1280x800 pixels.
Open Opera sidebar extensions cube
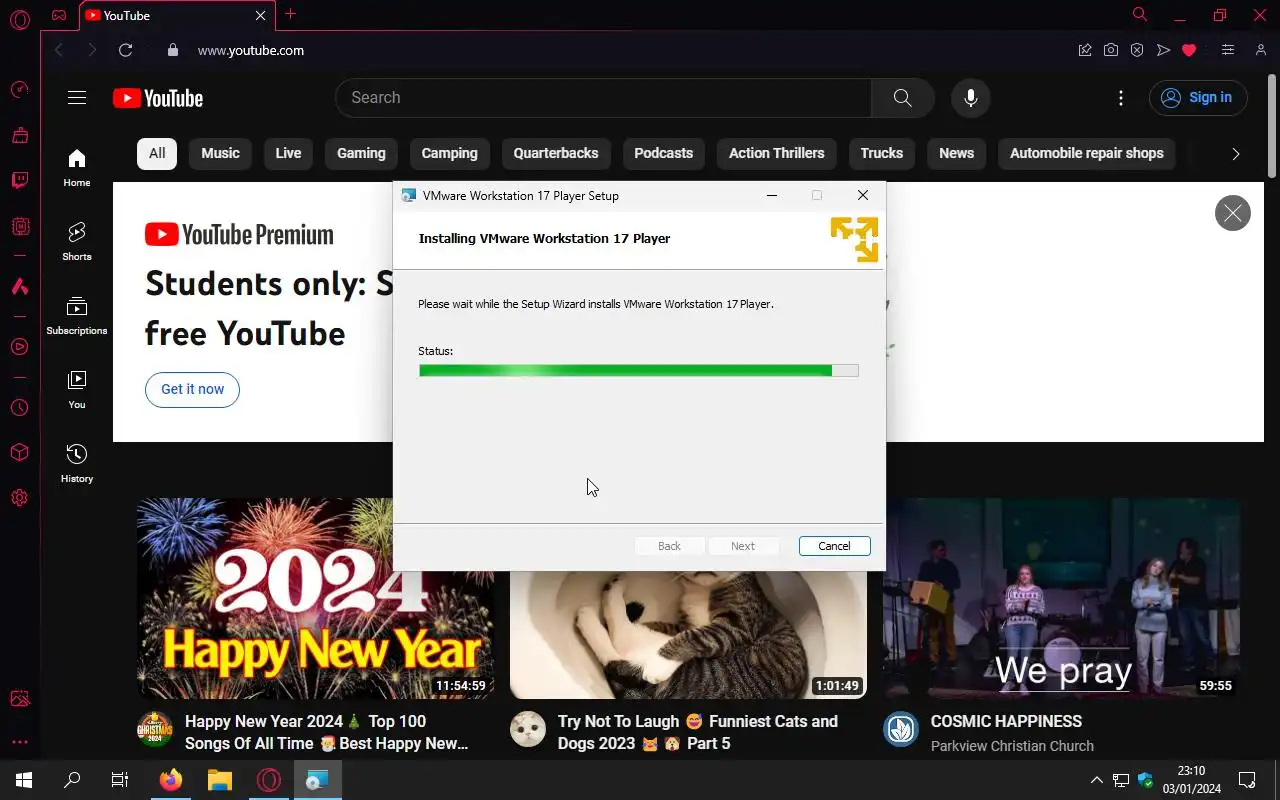[x=19, y=453]
